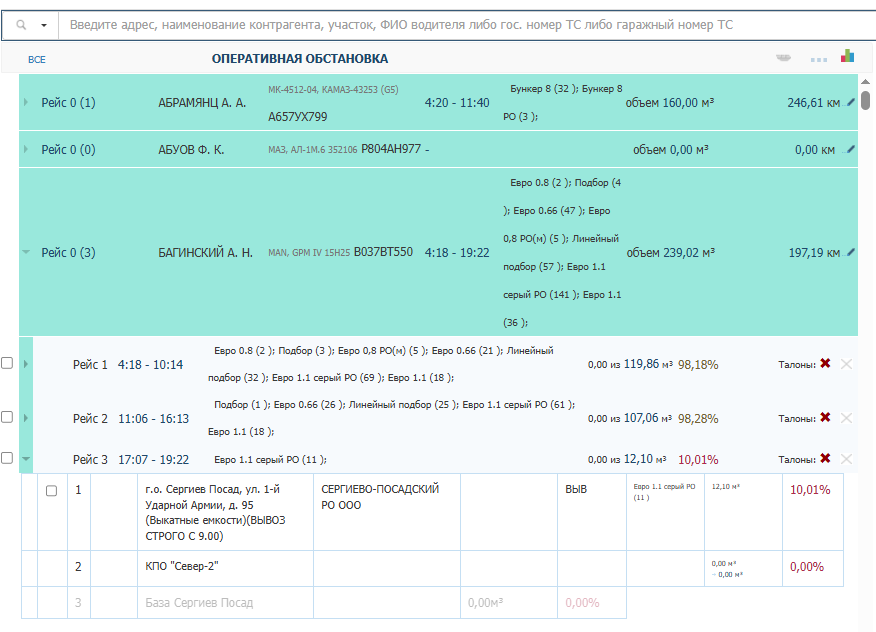Edit БАГИНСКИЙ А. Н. row via pencil
This screenshot has width=876, height=632.
tap(851, 253)
